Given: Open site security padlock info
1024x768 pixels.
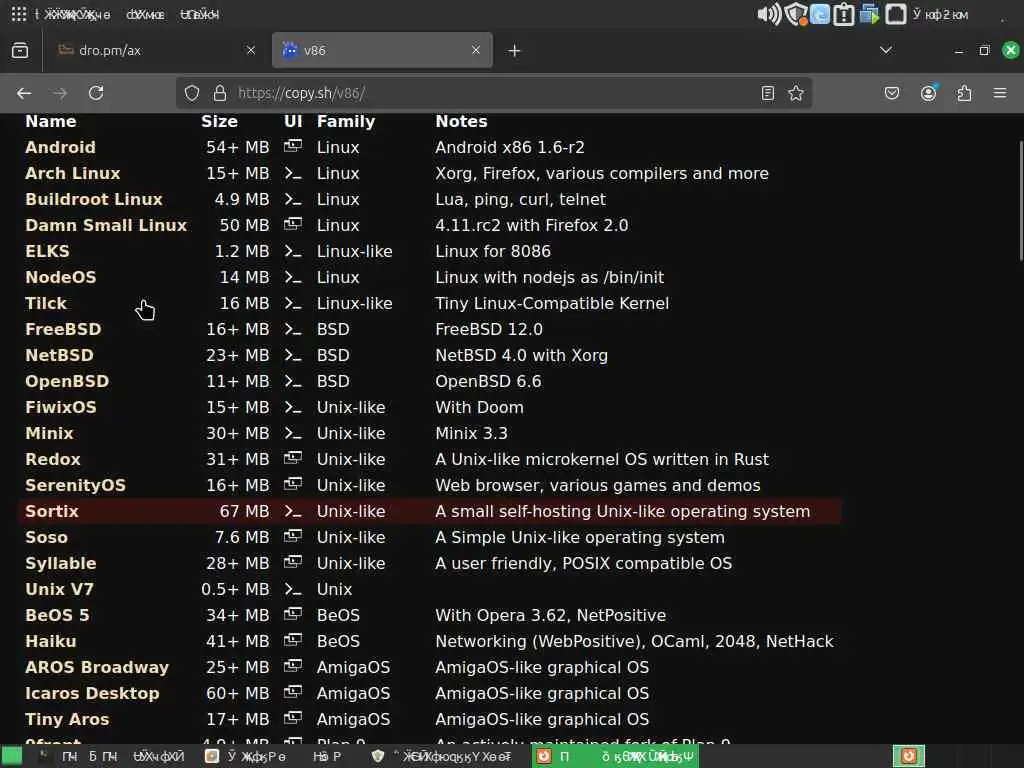Looking at the screenshot, I should point(220,93).
